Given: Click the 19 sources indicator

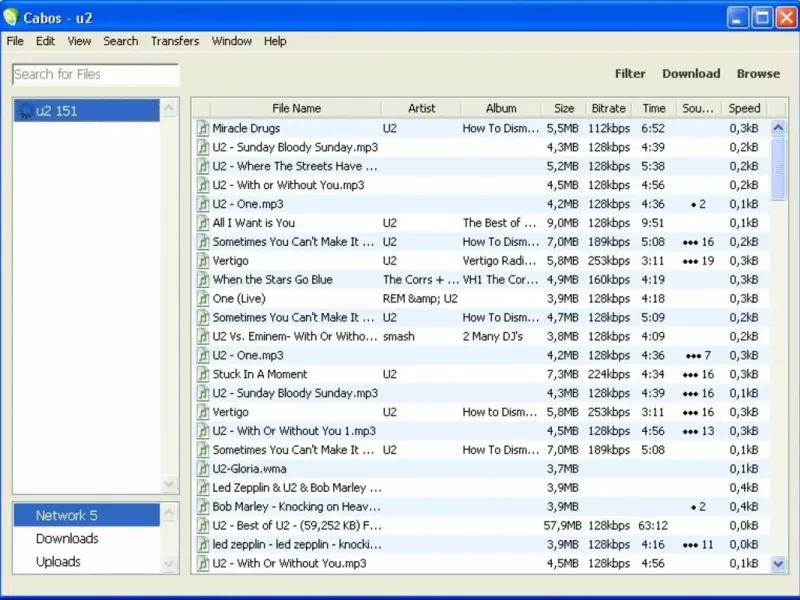Looking at the screenshot, I should coord(698,261).
